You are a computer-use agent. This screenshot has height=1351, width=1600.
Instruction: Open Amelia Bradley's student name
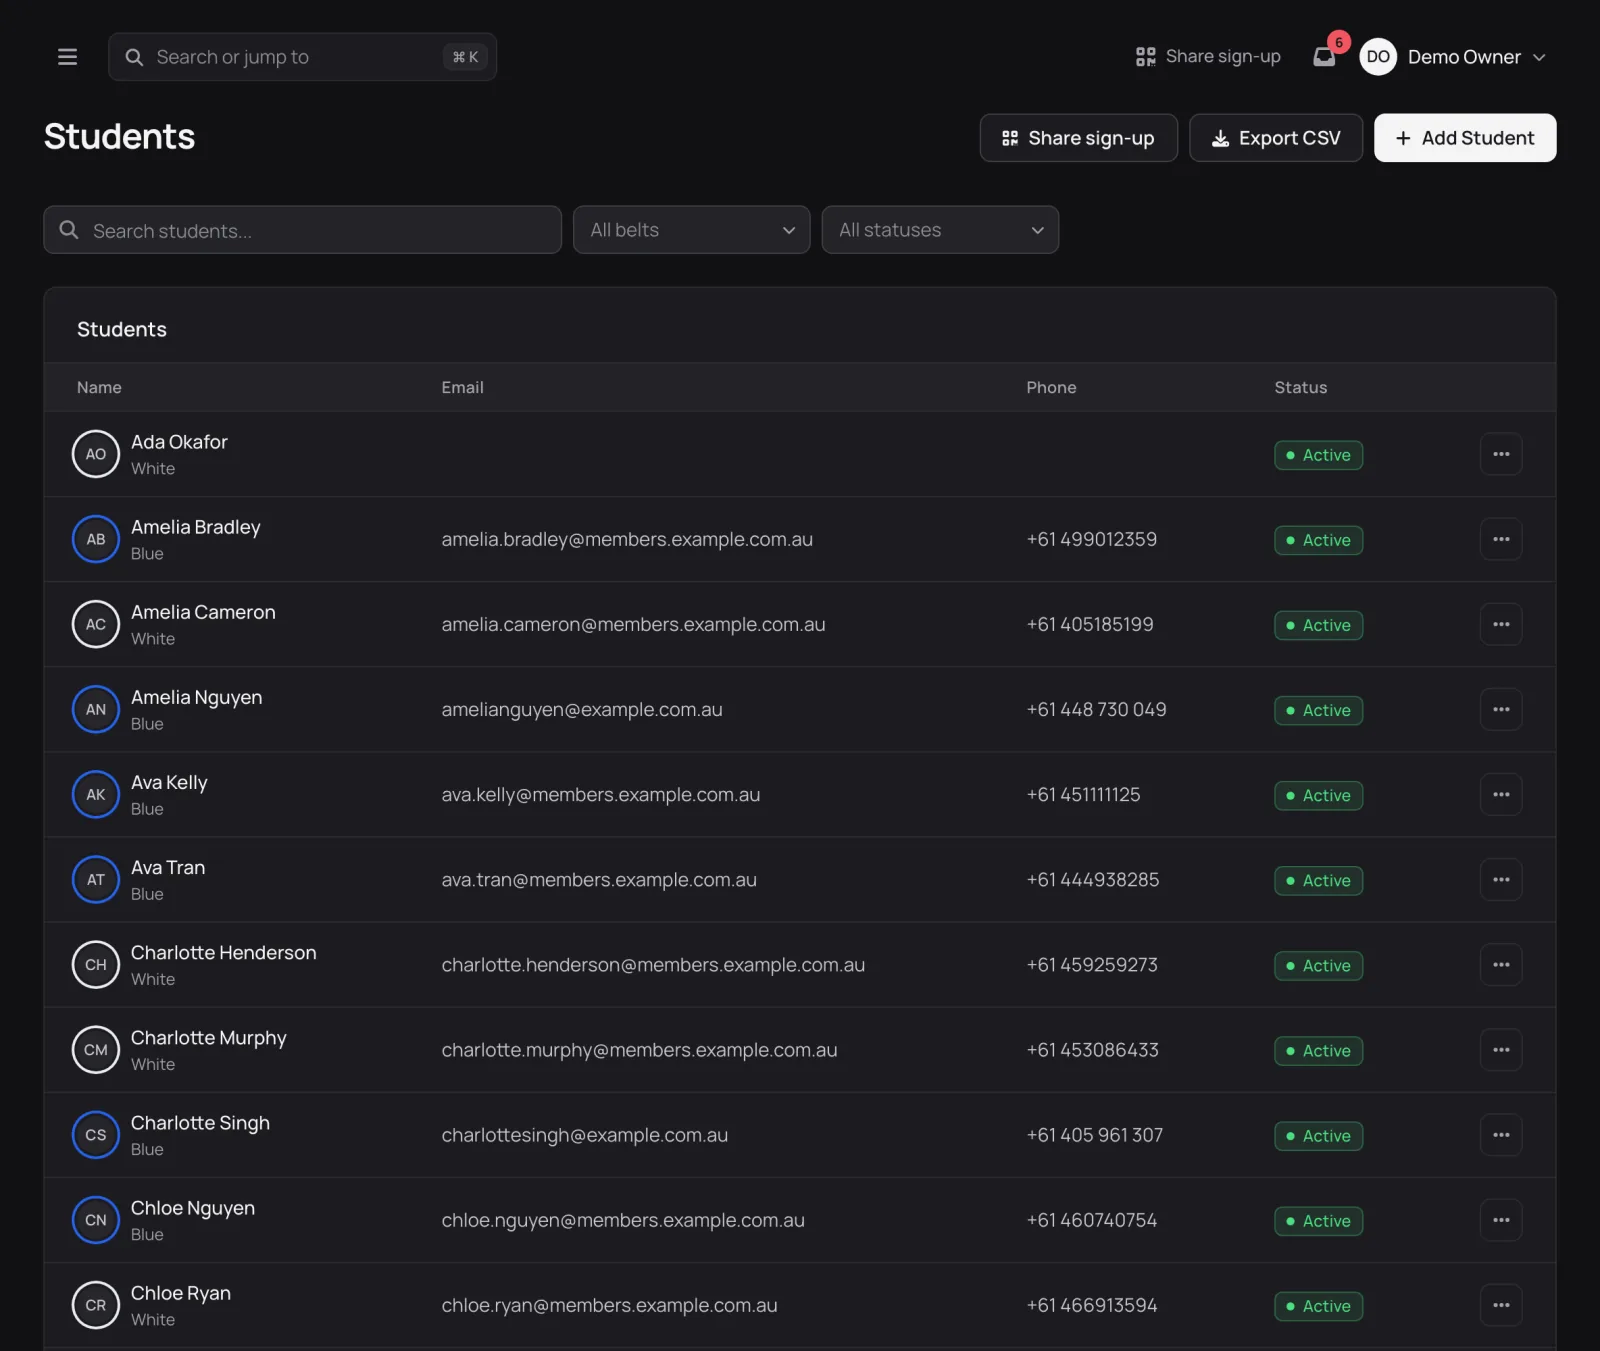(196, 527)
